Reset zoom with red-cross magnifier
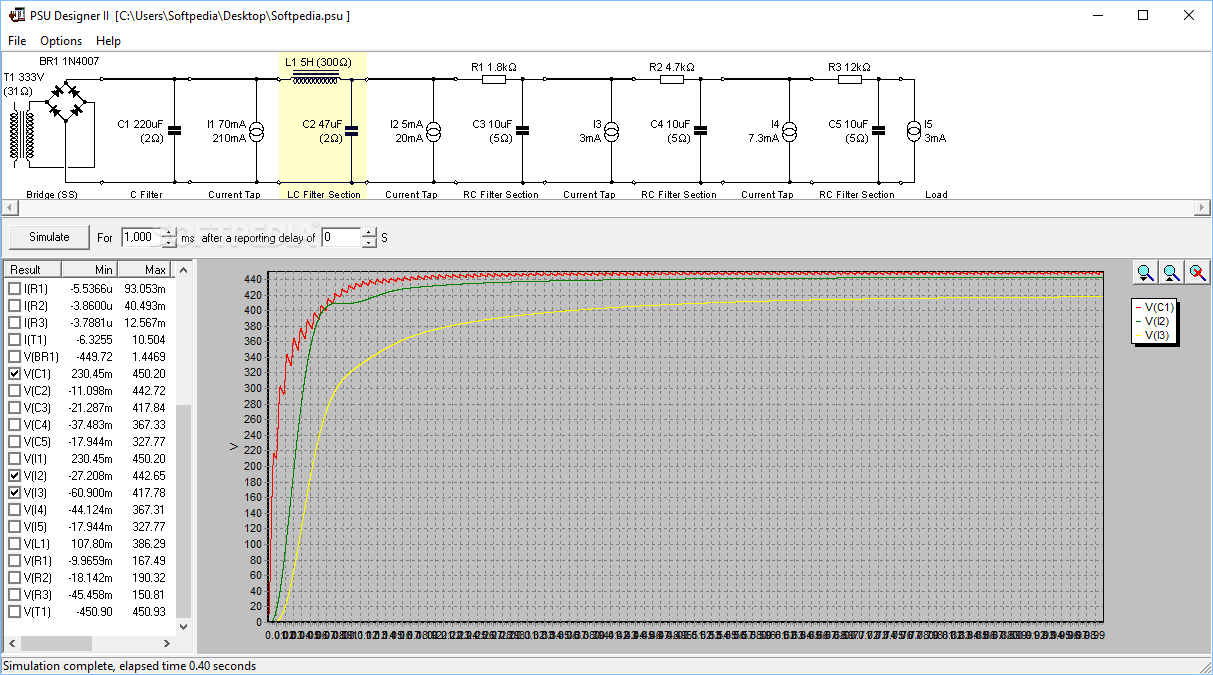This screenshot has height=675, width=1213. 1197,272
